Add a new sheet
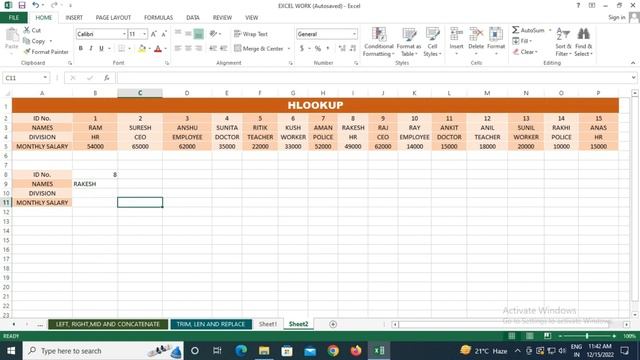This screenshot has height=360, width=640. (x=333, y=324)
